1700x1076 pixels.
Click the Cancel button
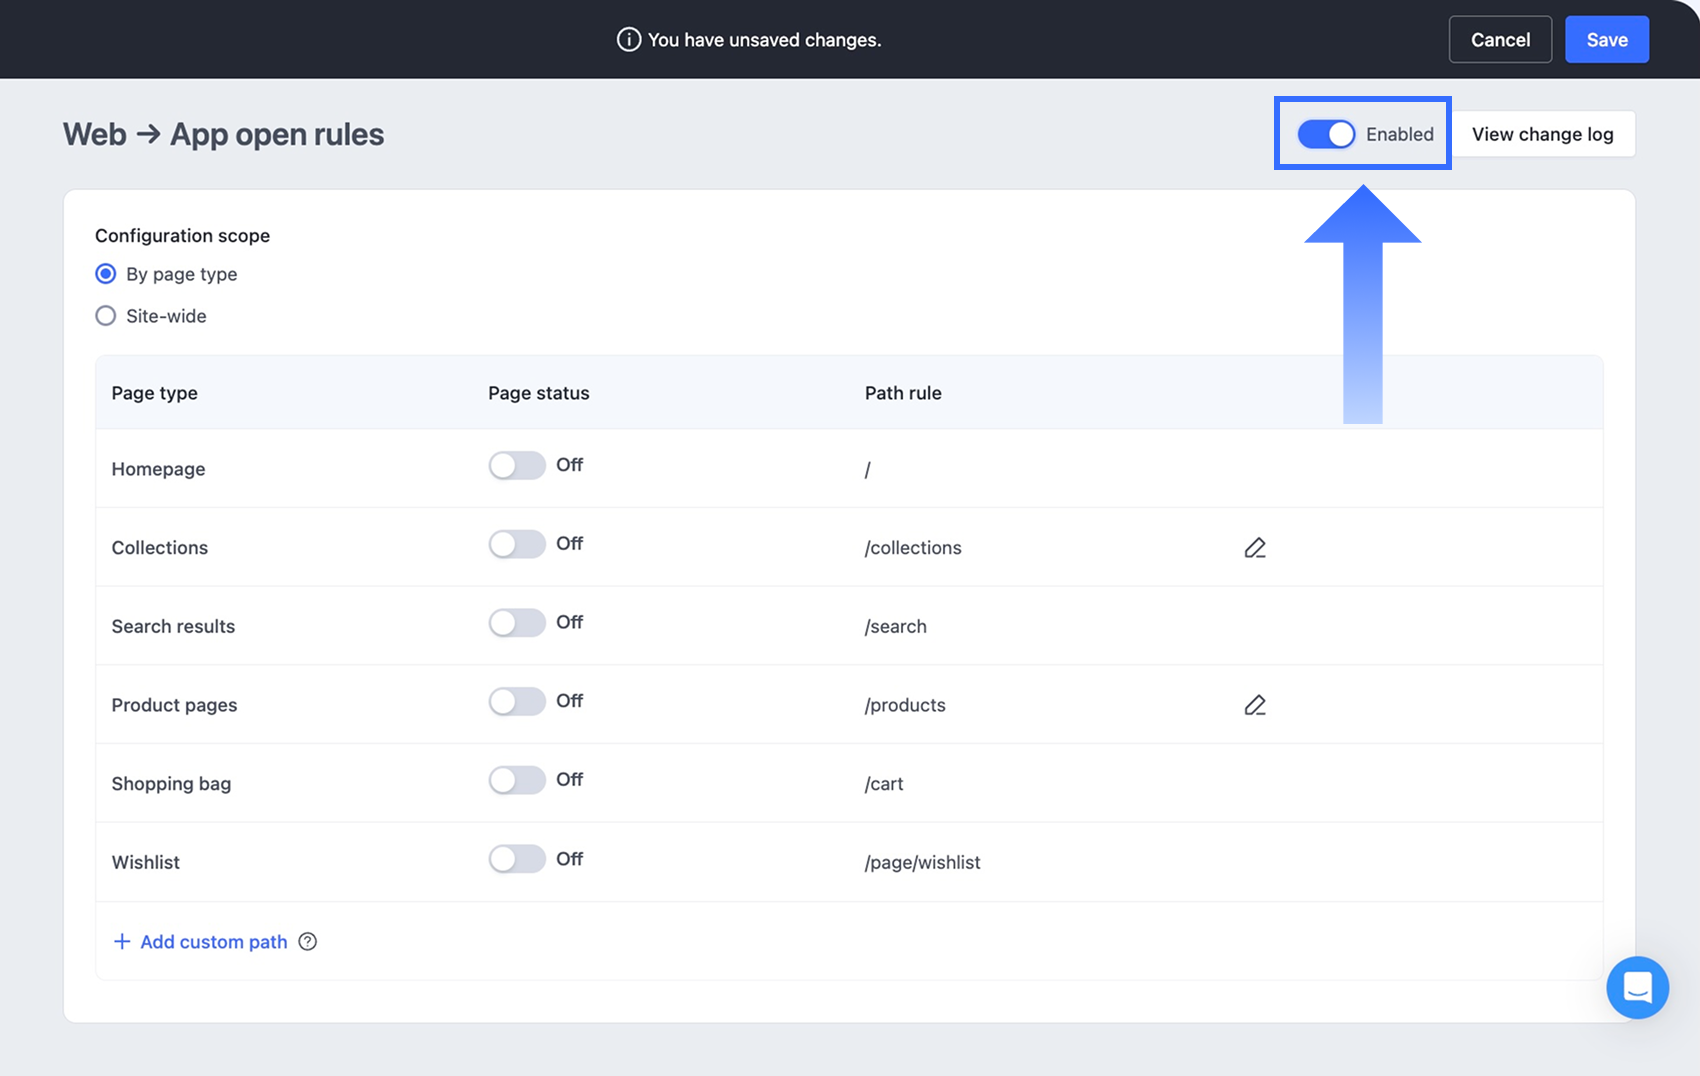click(x=1500, y=40)
